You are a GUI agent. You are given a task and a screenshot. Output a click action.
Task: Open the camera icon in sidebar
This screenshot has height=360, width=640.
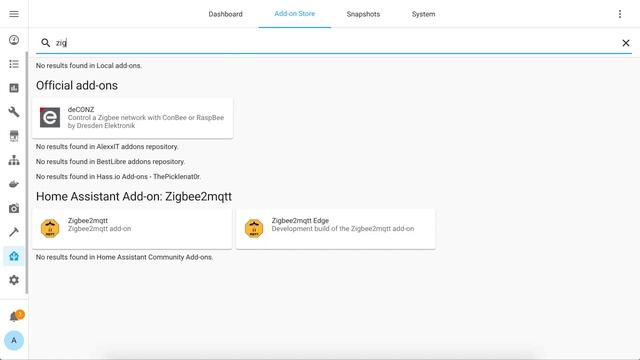[x=14, y=208]
